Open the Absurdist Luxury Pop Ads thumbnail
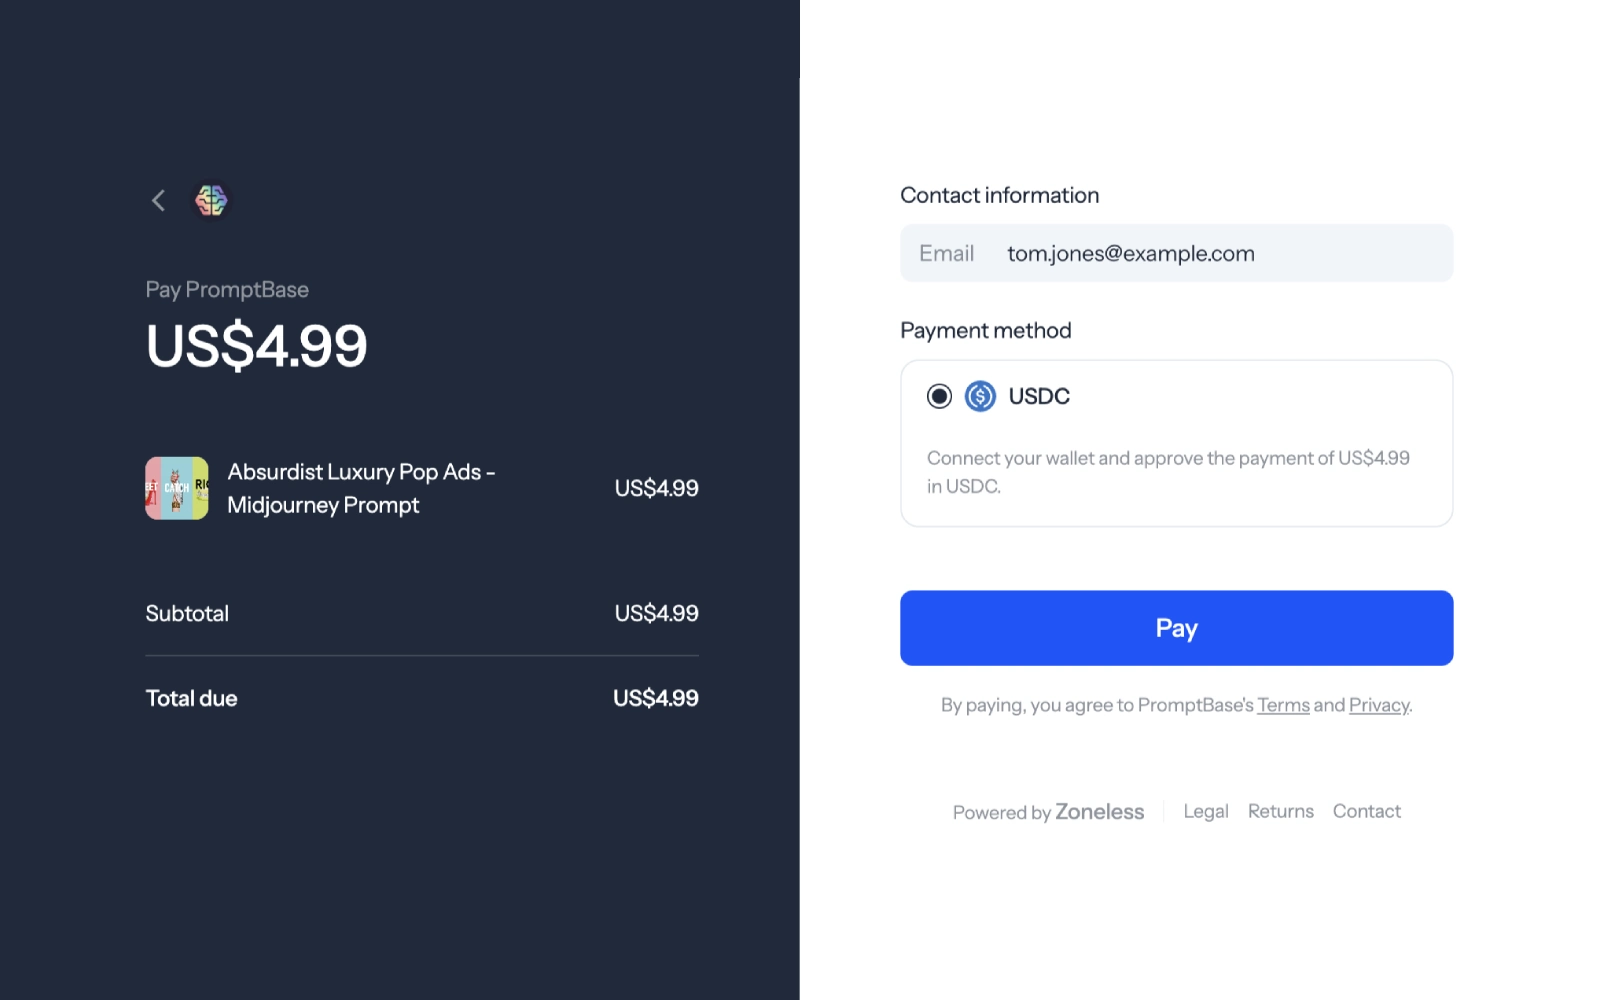The height and width of the screenshot is (1000, 1600). click(177, 488)
